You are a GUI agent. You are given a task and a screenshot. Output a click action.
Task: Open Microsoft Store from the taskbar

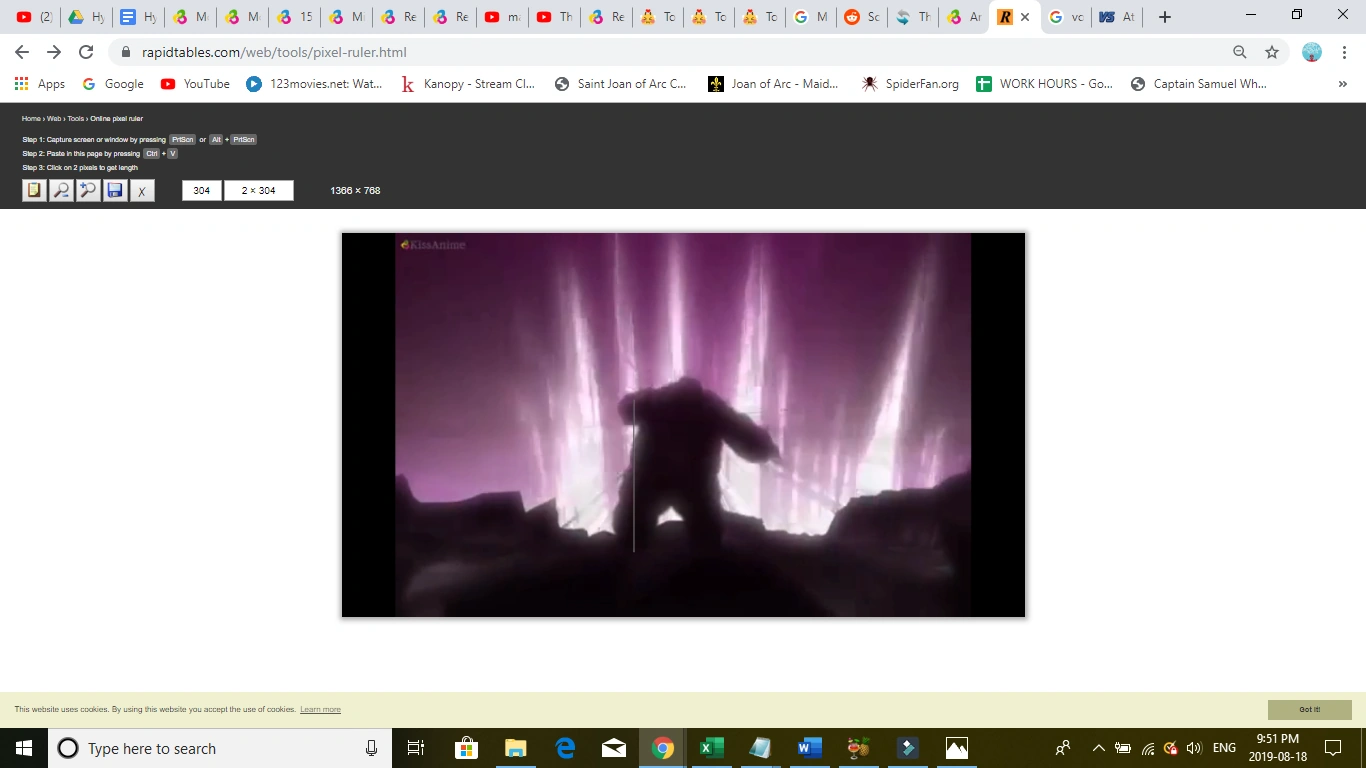[466, 748]
